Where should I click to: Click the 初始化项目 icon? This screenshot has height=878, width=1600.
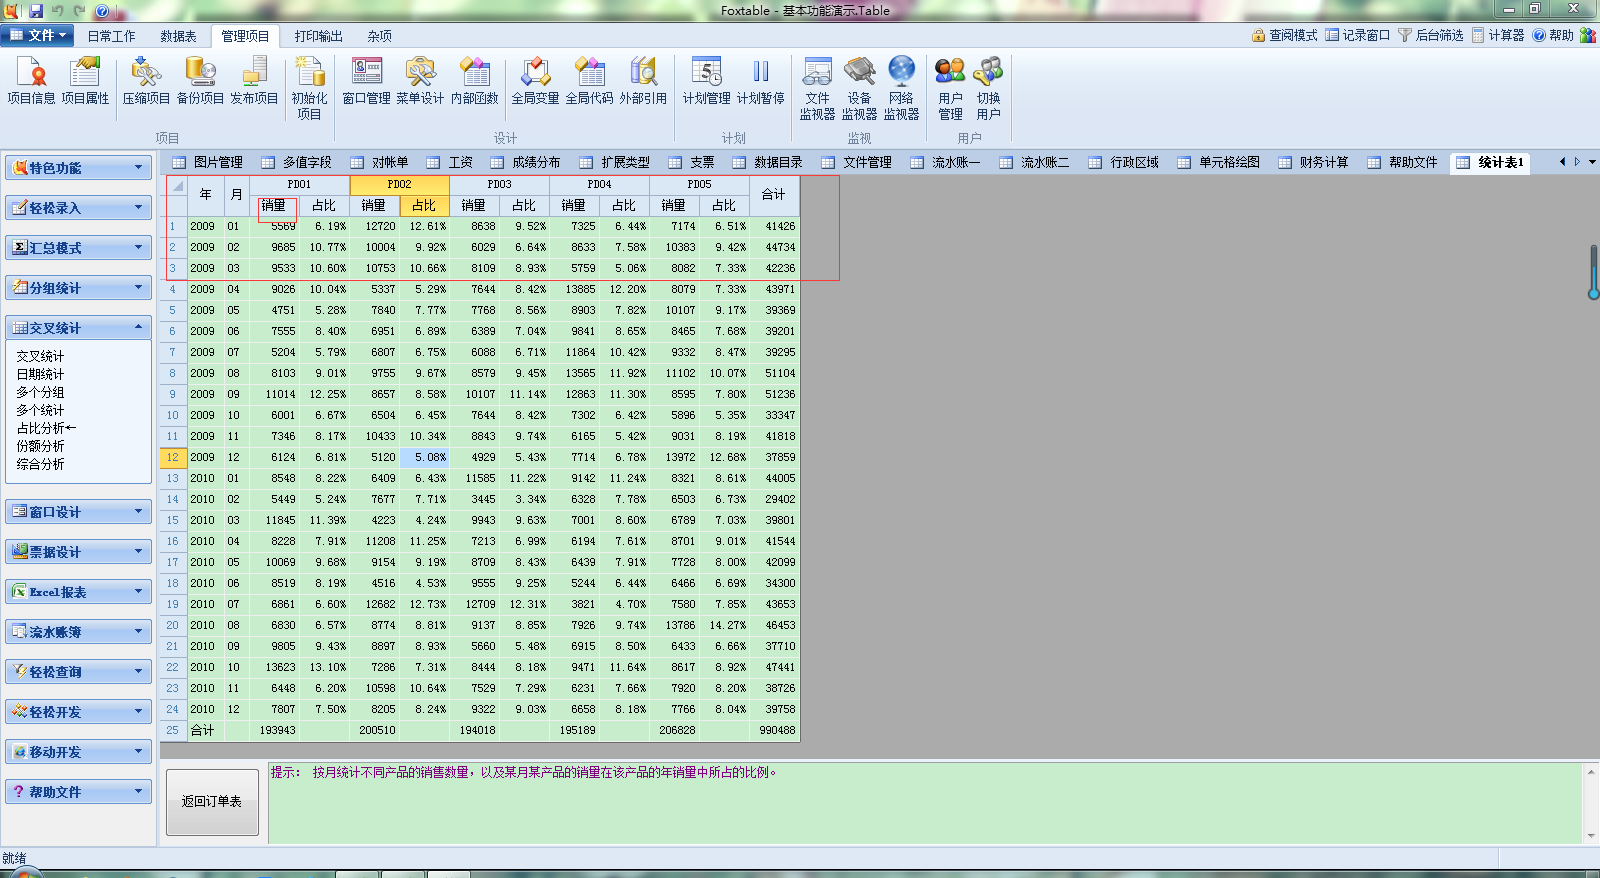tap(309, 89)
